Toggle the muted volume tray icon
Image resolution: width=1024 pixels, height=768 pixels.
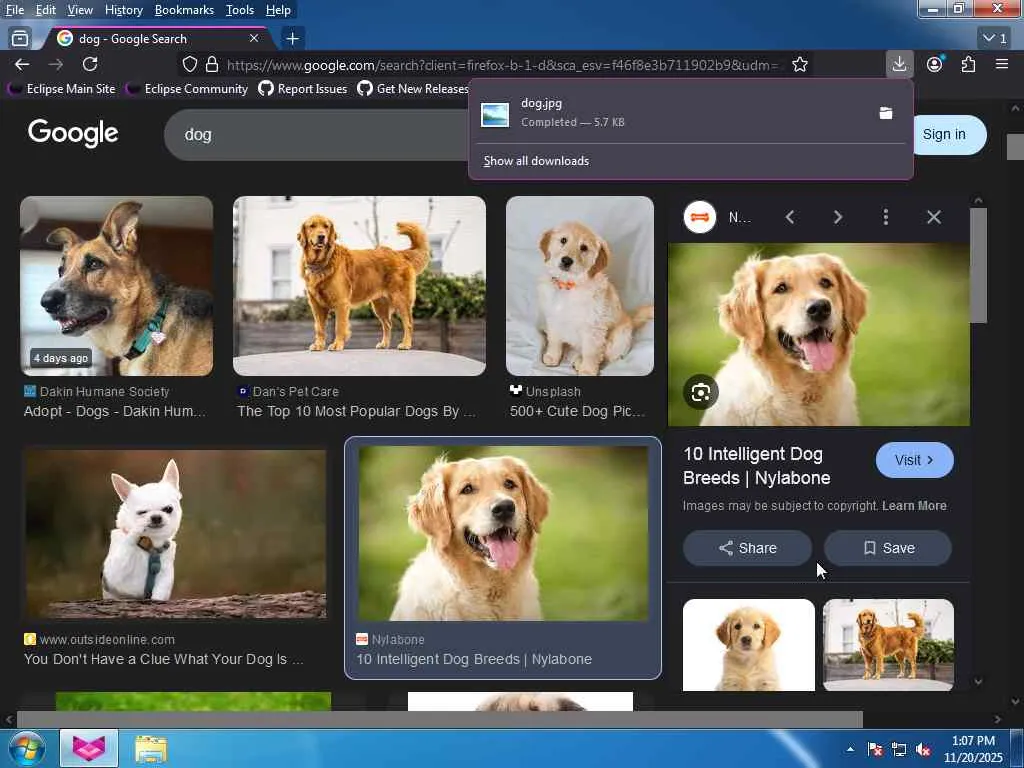[x=924, y=749]
